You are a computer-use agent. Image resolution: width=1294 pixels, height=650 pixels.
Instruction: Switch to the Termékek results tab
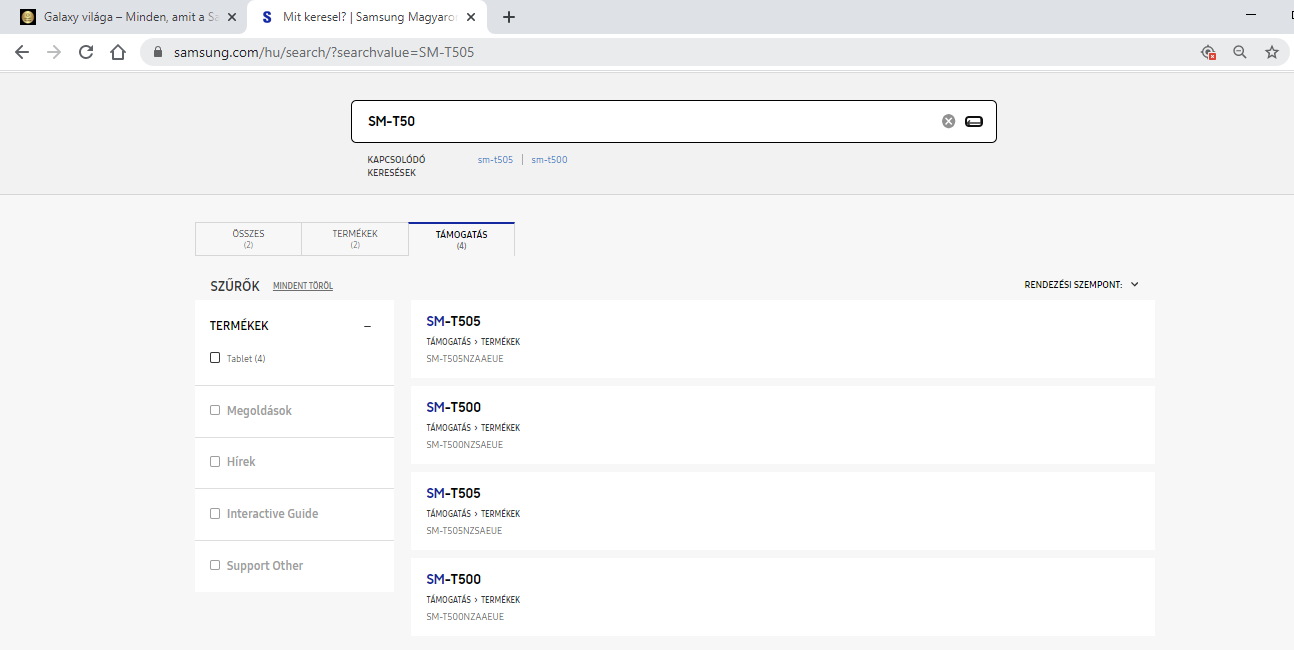355,239
